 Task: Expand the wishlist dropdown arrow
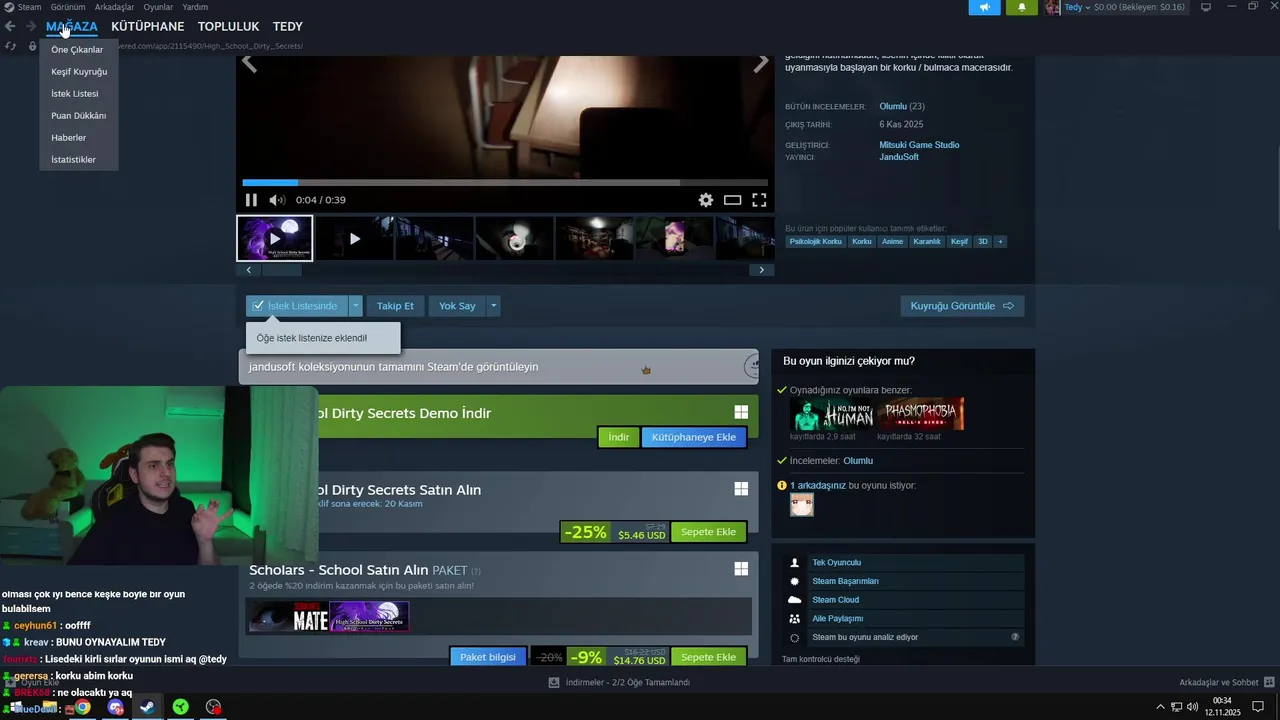356,306
